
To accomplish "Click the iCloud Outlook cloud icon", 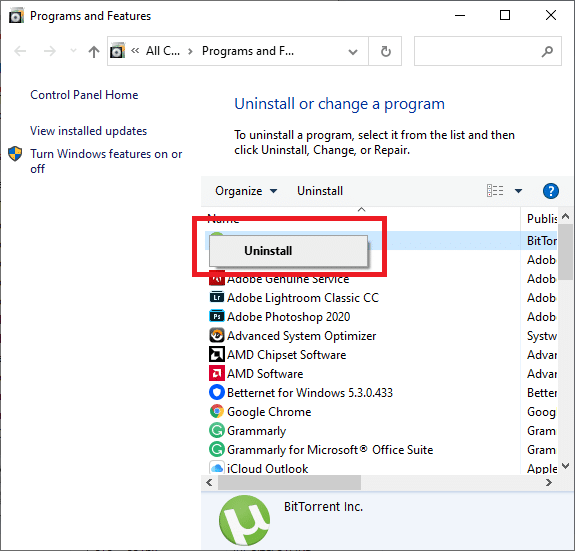I will 217,468.
